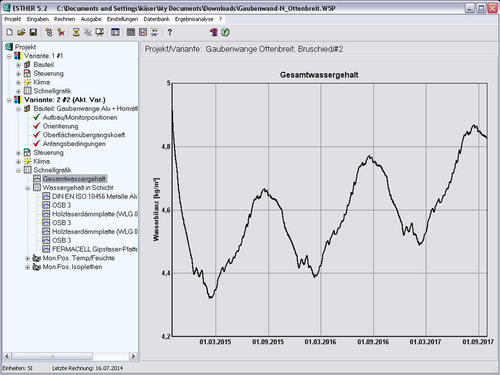Click the question mark toolbar icon
The height and width of the screenshot is (375, 500).
pyautogui.click(x=170, y=32)
